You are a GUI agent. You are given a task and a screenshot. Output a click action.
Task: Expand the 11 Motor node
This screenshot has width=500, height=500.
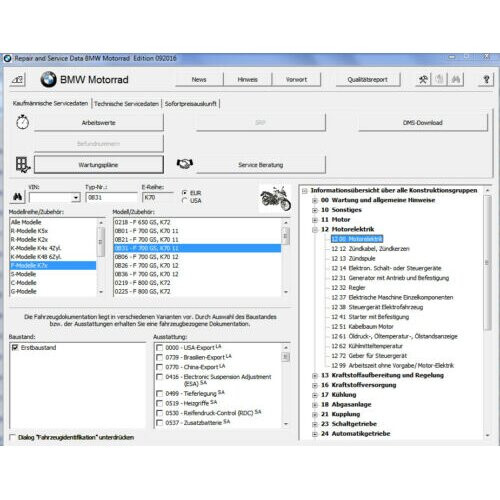[315, 220]
